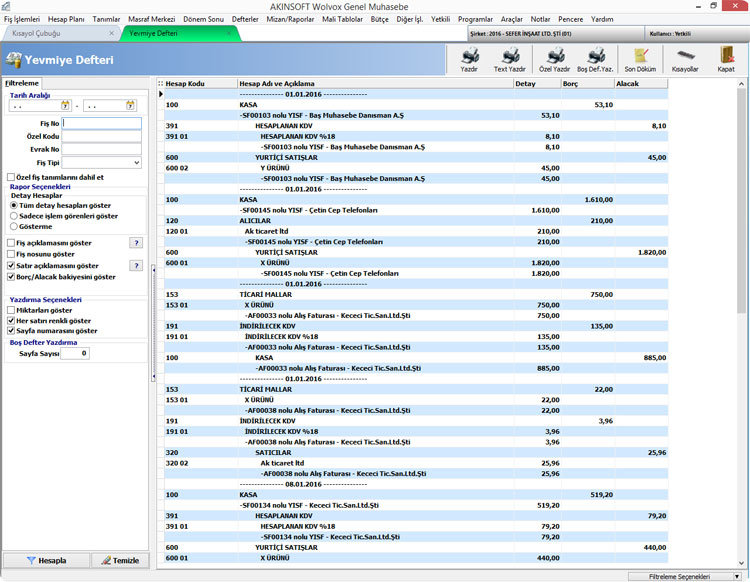Click the Boş Def.Yaz. printer icon
The image size is (750, 582).
pyautogui.click(x=596, y=56)
